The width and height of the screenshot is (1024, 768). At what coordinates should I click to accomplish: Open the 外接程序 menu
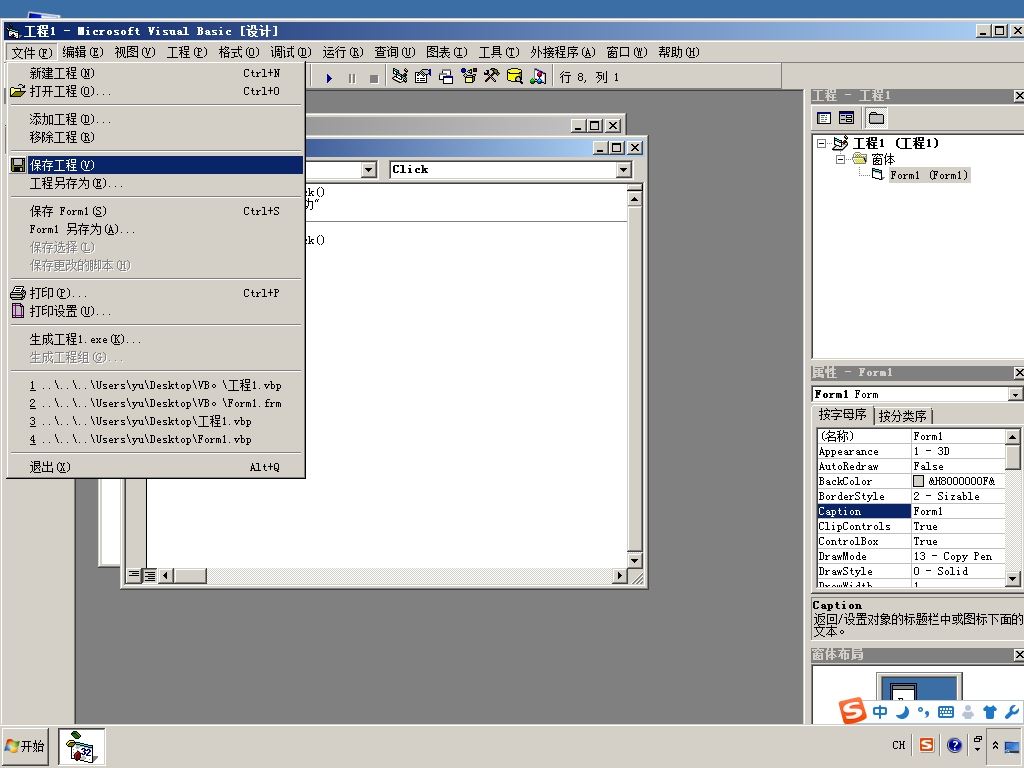point(562,52)
